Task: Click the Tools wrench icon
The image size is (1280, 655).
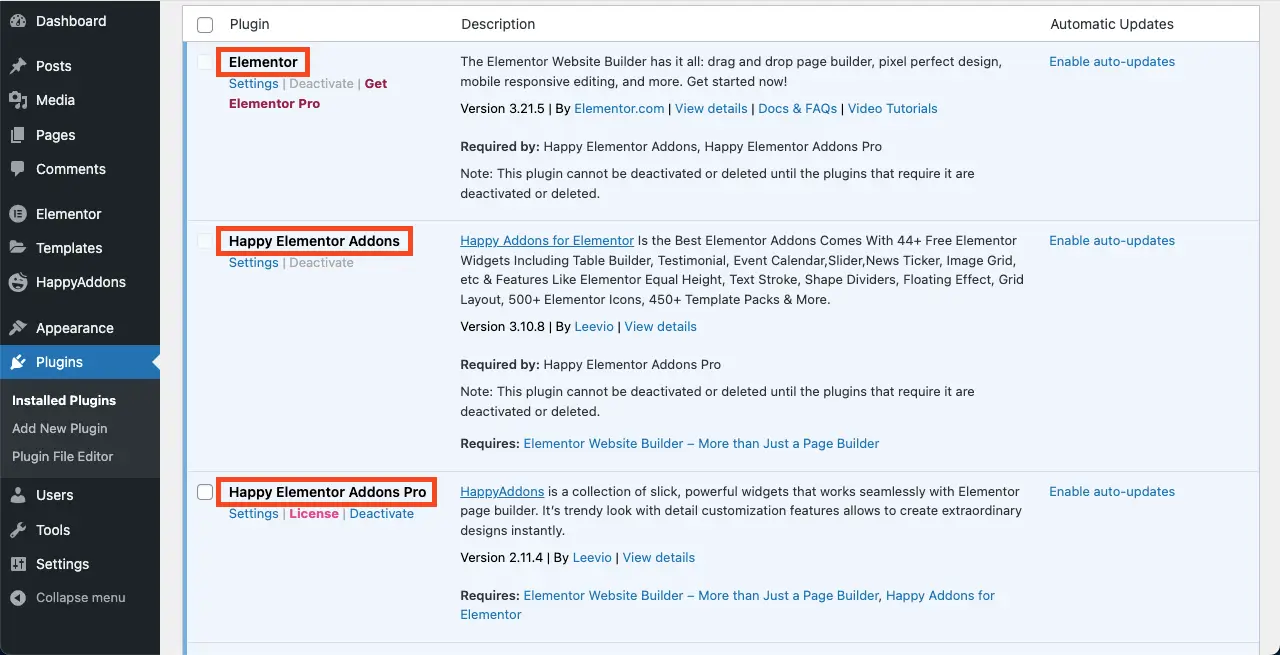Action: [x=18, y=530]
